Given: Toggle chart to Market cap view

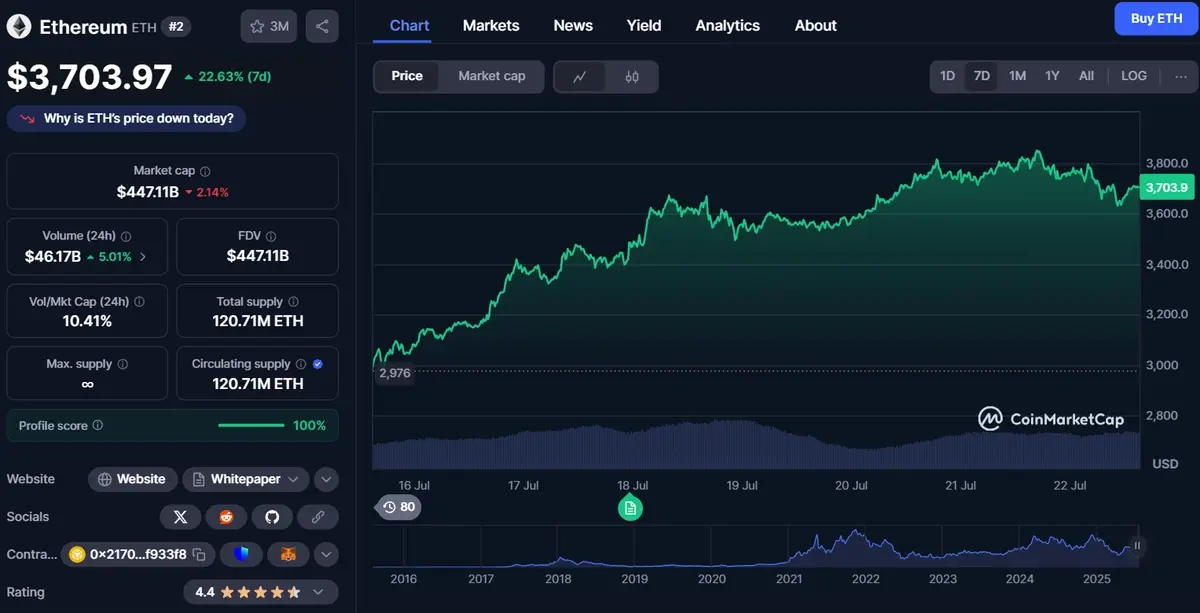Looking at the screenshot, I should click(x=491, y=76).
